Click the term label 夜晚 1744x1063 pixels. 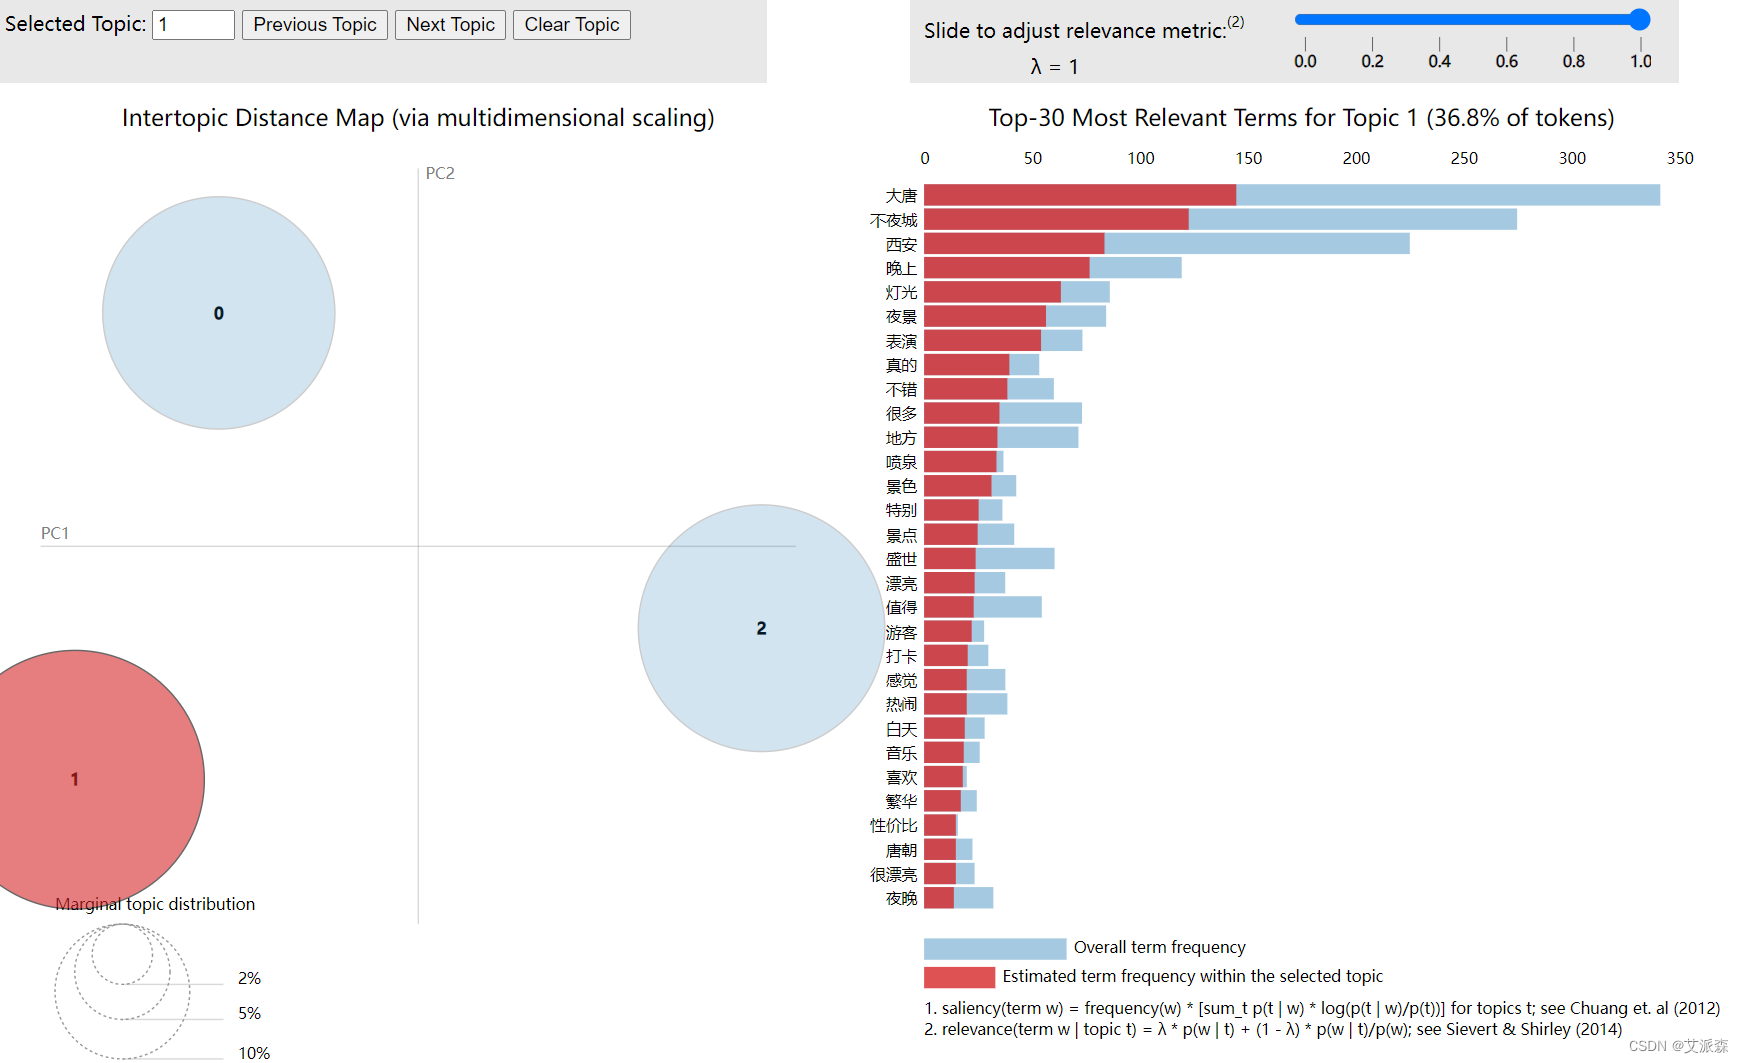[x=901, y=898]
